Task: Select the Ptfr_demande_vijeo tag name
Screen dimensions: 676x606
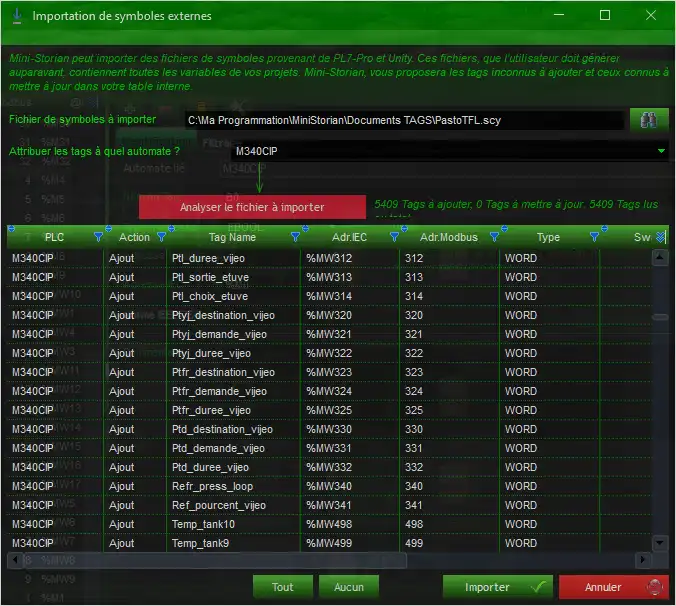Action: point(219,391)
